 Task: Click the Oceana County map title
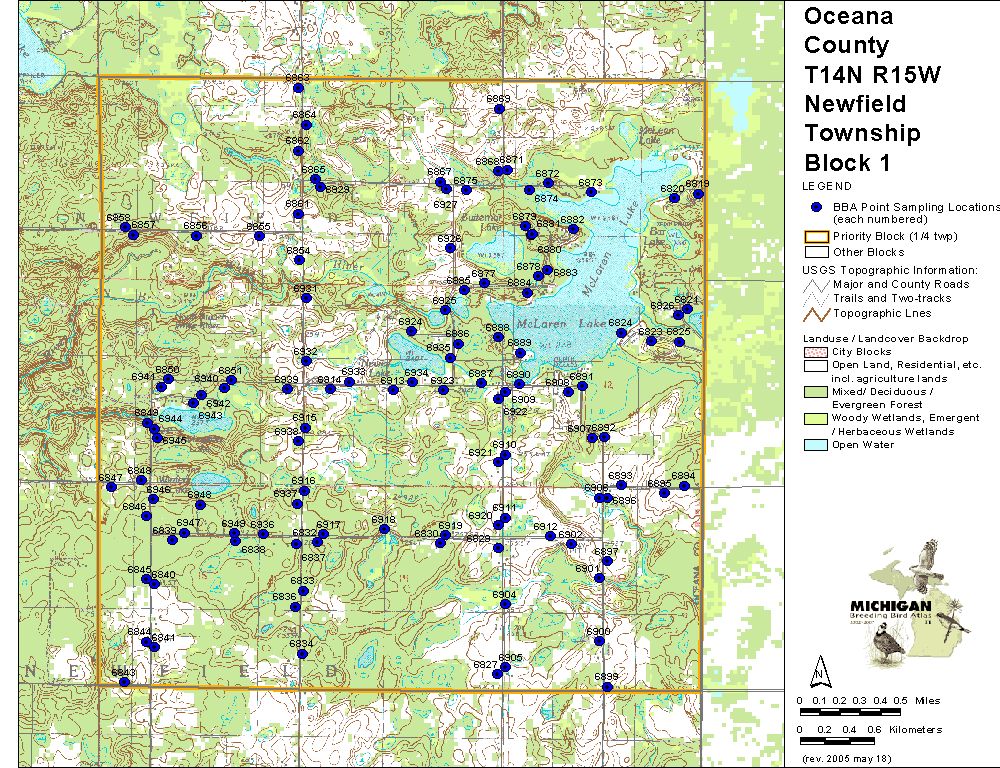(848, 31)
